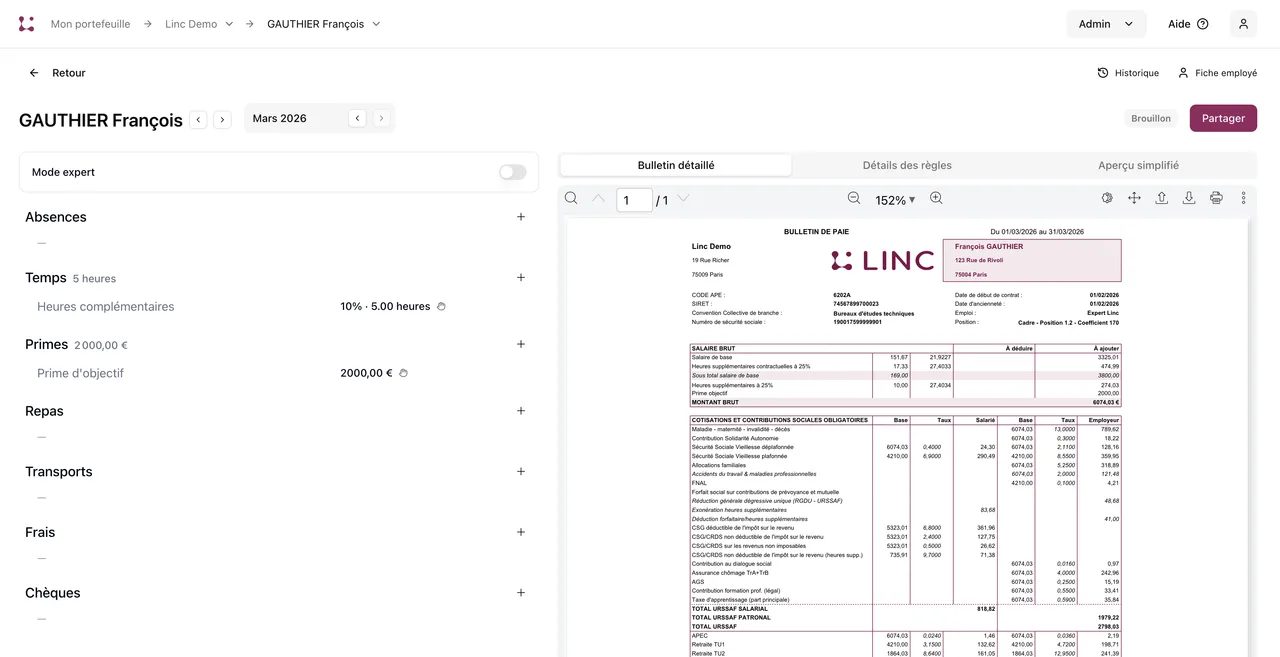Go to previous month from Mars 2026
Screen dimensions: 1280x657
357,118
